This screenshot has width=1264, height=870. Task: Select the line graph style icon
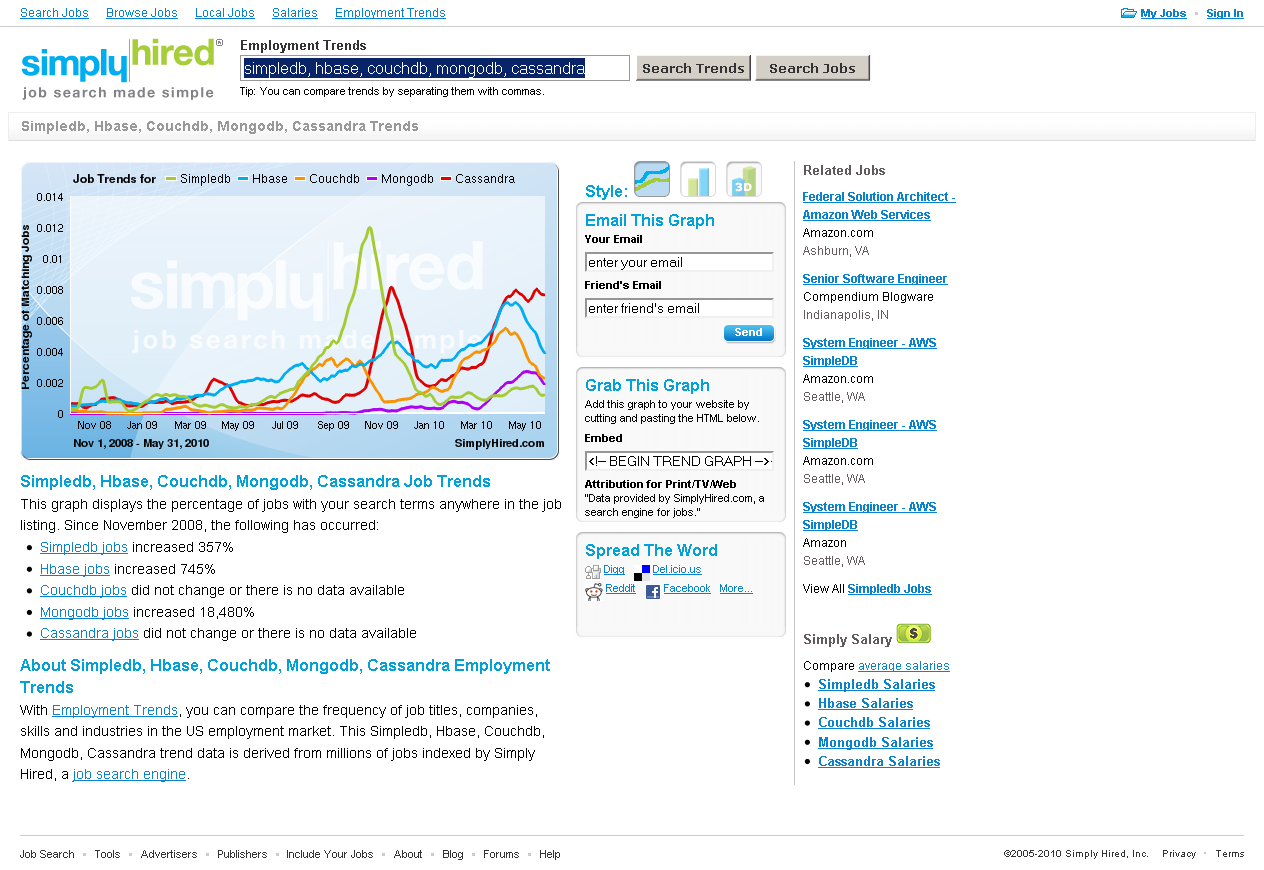(x=652, y=179)
